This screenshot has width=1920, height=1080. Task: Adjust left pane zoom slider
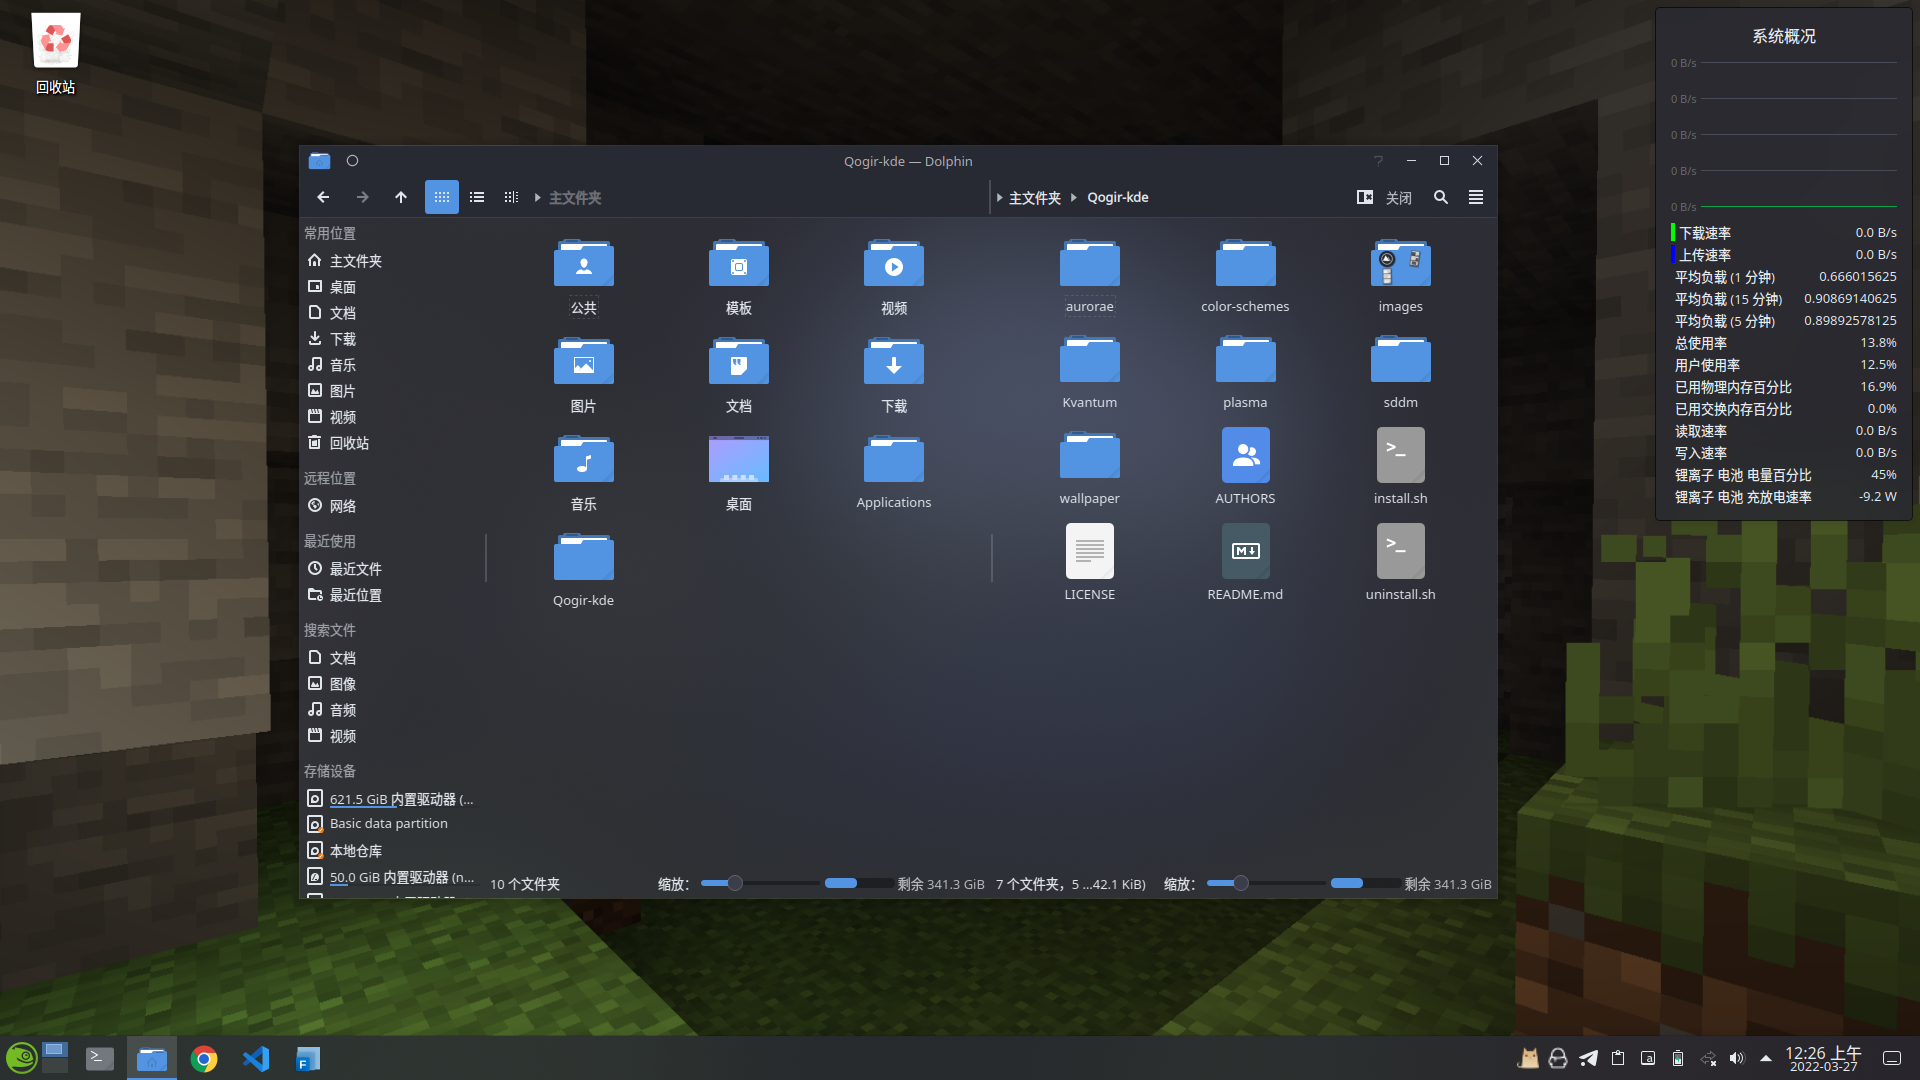coord(759,884)
